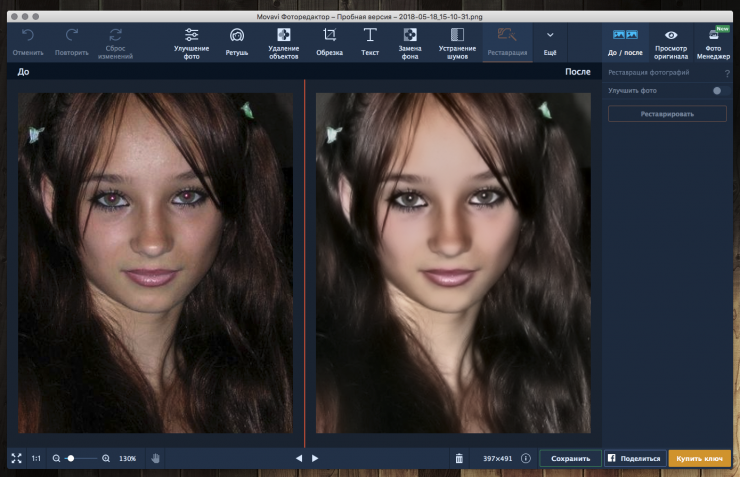
Task: Open the Улучшение фото tool
Action: [191, 43]
